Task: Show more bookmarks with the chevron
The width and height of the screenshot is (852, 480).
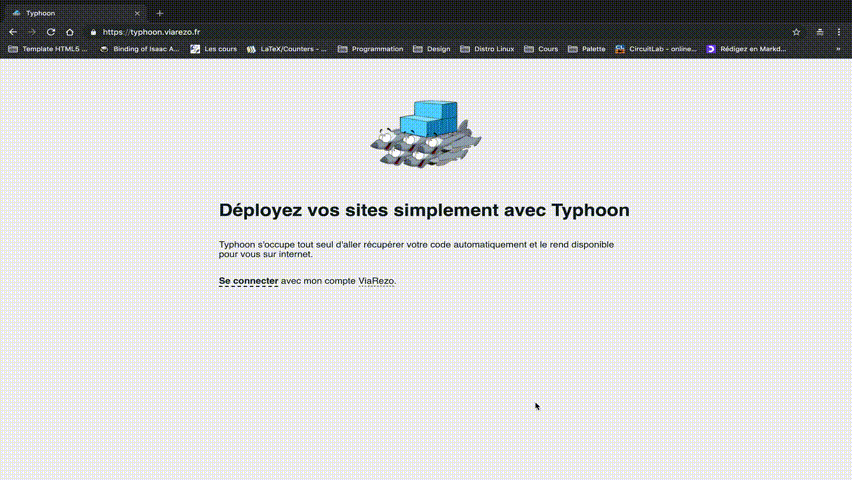Action: 838,49
